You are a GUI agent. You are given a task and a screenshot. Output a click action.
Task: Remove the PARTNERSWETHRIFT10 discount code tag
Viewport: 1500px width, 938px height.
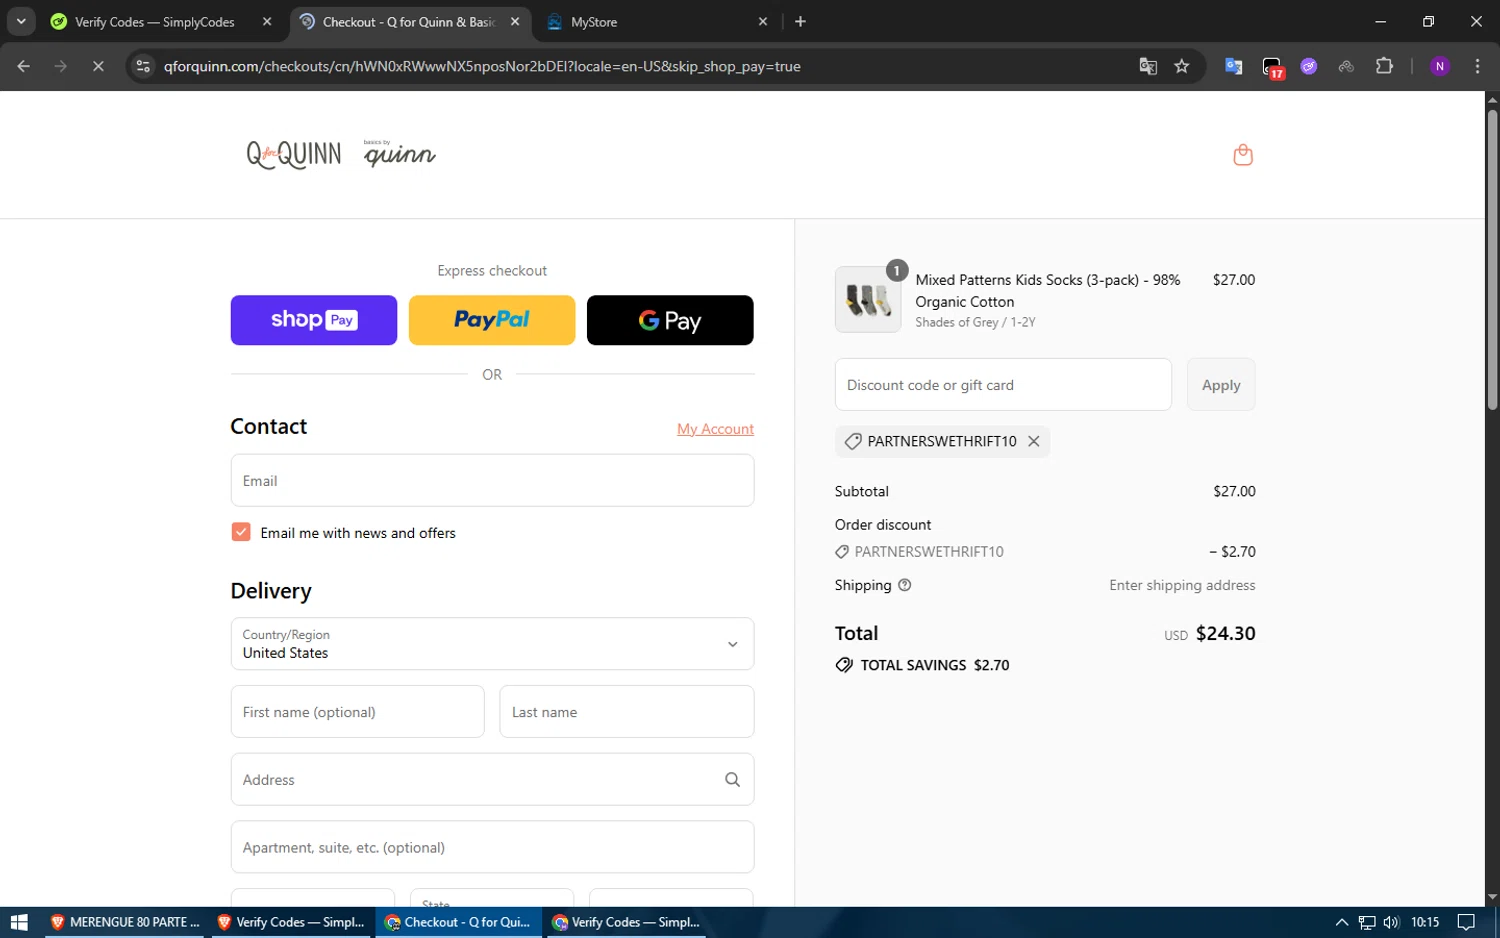1034,441
